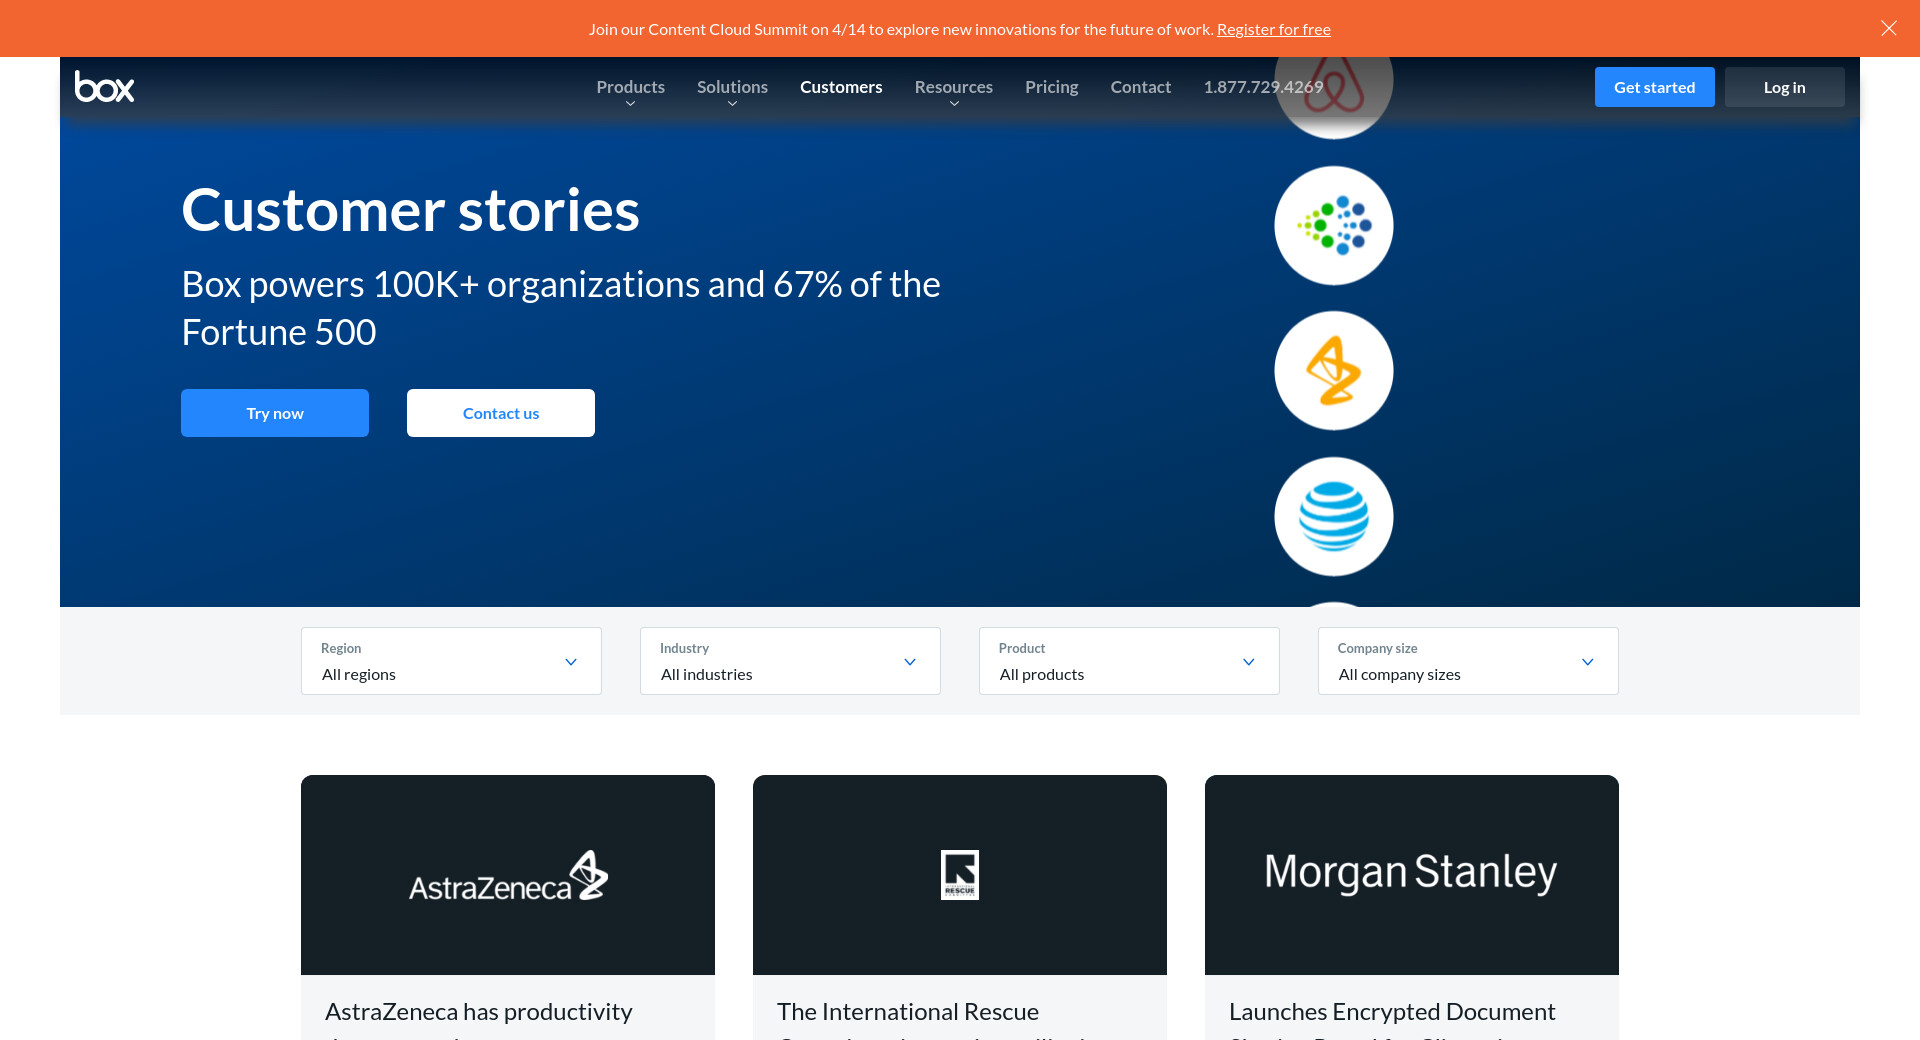
Task: Click the AT&T globe logo circle
Action: click(1333, 516)
